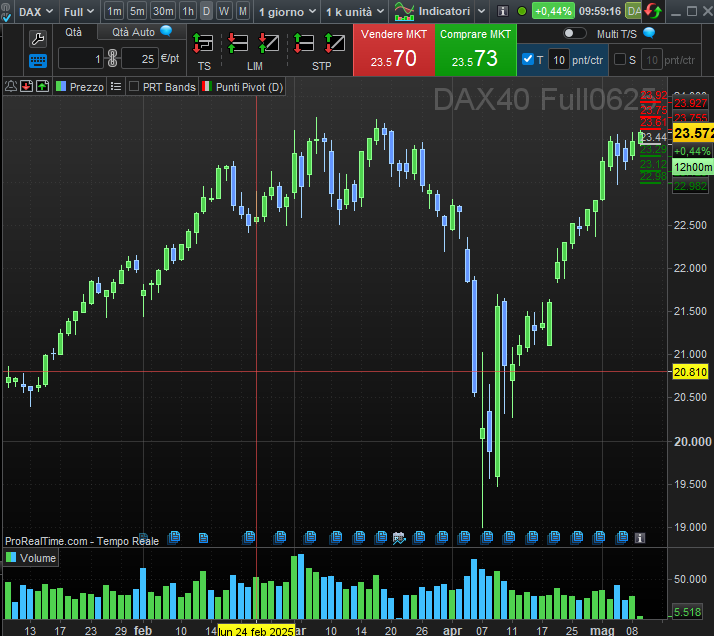Select the LIM oblique line order icon
This screenshot has height=636, width=714.
click(269, 43)
